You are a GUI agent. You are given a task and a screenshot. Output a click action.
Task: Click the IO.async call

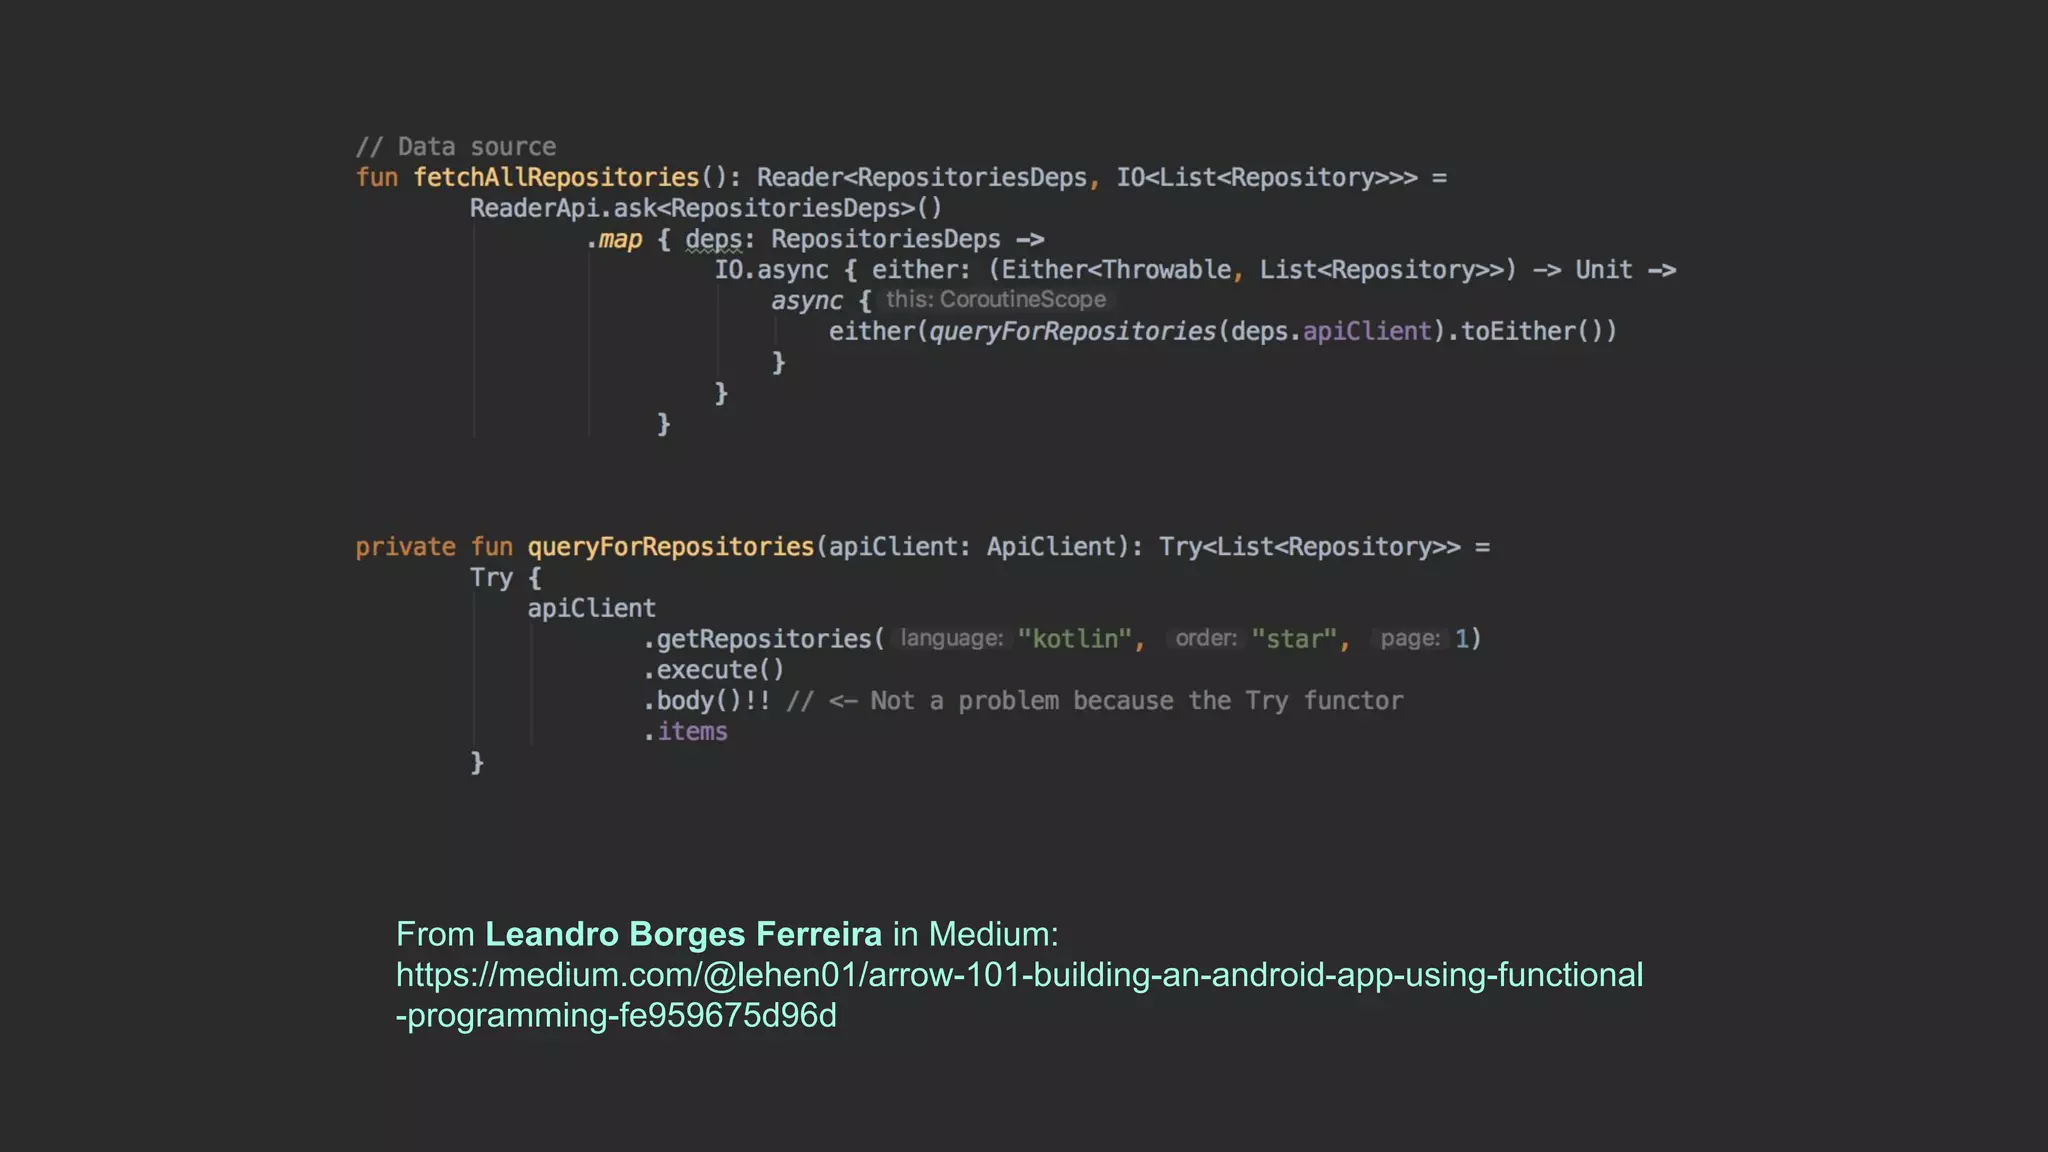[x=771, y=270]
